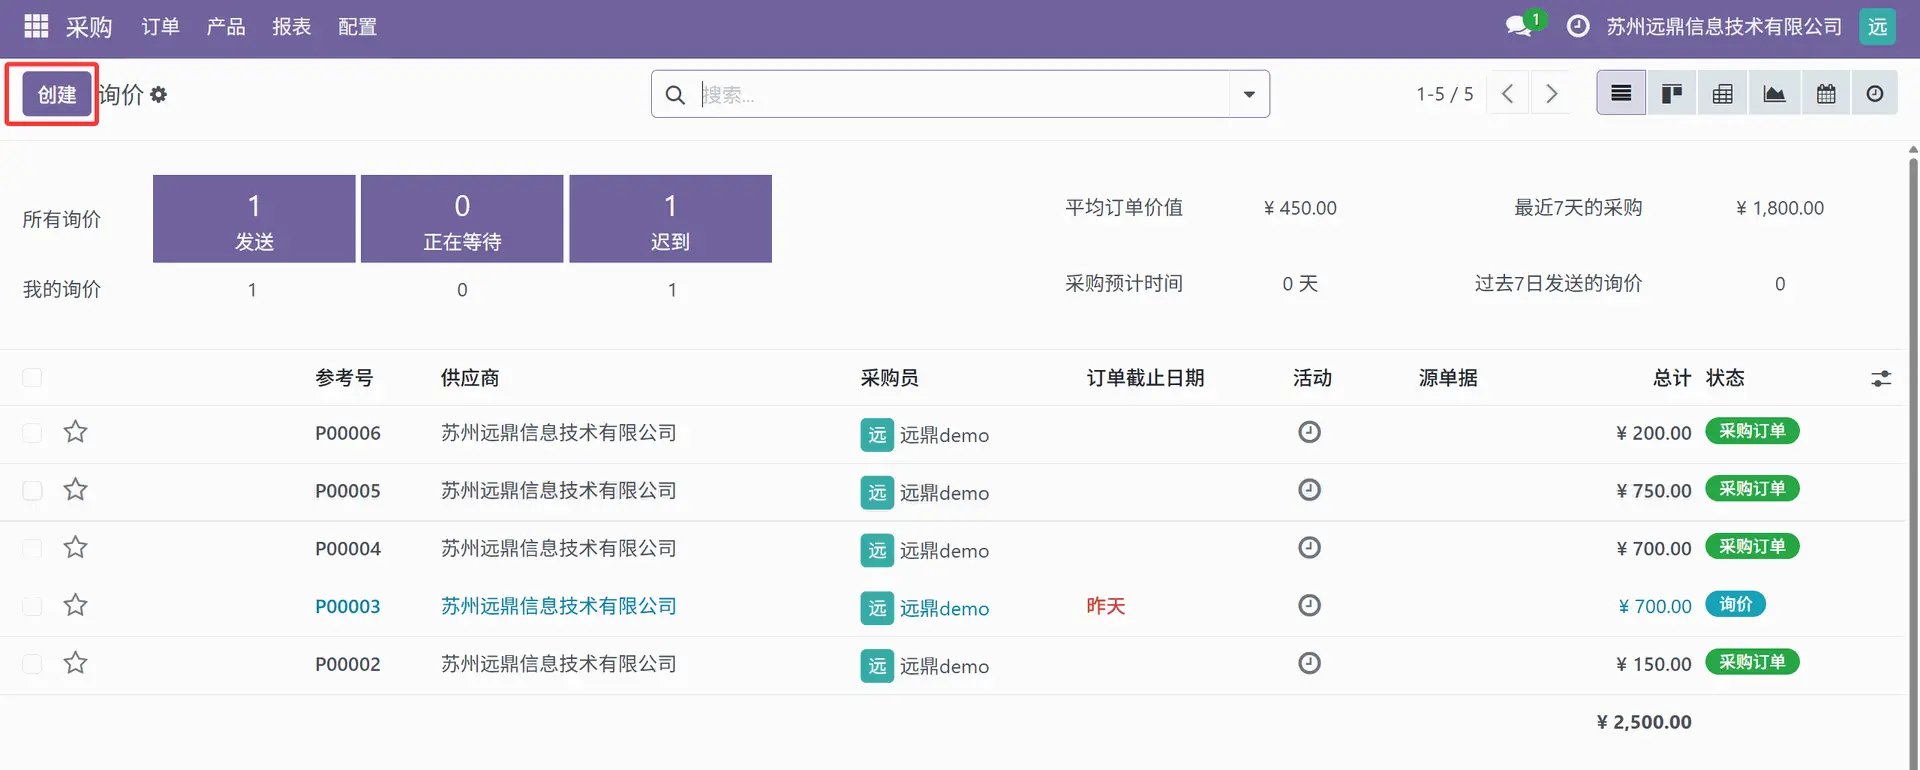
Task: Open the apps grid menu icon
Action: [36, 27]
